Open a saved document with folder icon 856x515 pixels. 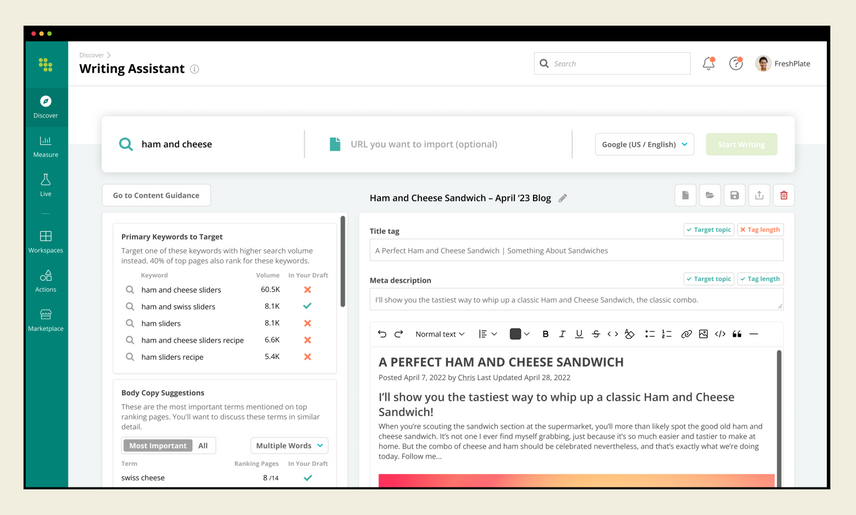[710, 196]
